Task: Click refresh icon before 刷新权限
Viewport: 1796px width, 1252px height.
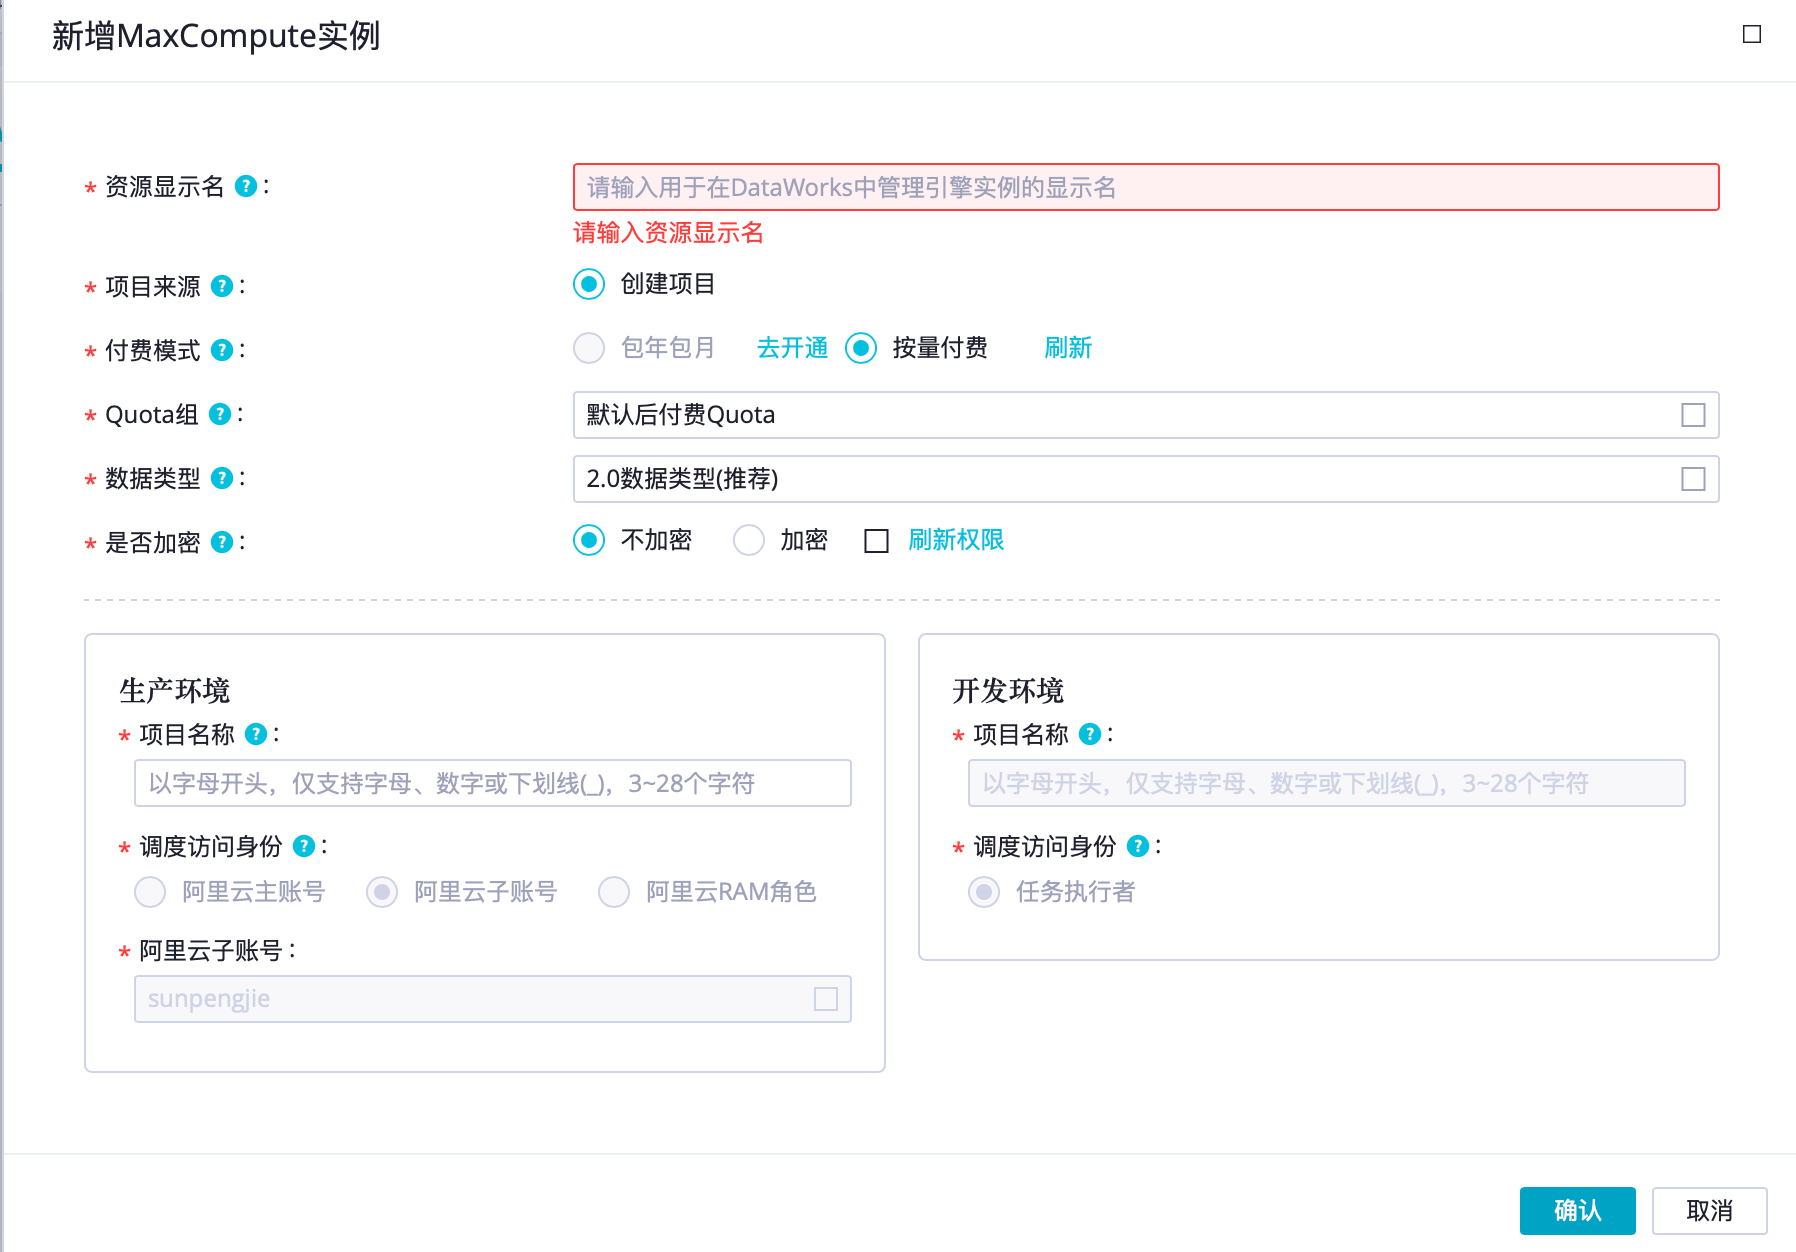Action: pos(876,541)
